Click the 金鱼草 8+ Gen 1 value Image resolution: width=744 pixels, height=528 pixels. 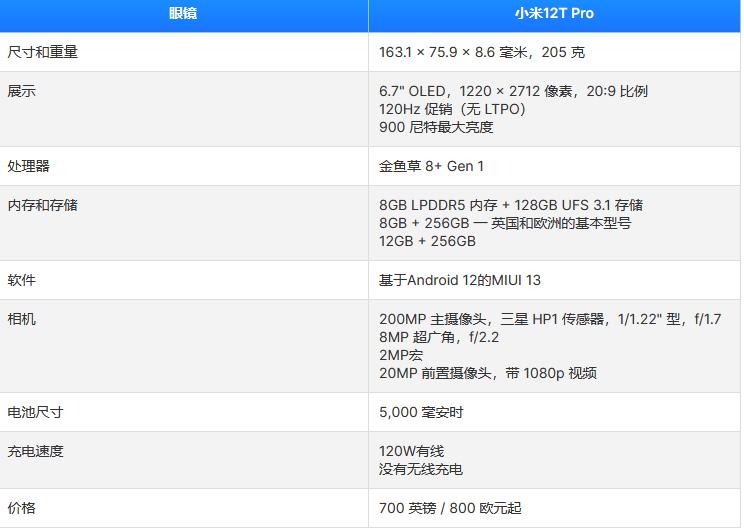431,166
